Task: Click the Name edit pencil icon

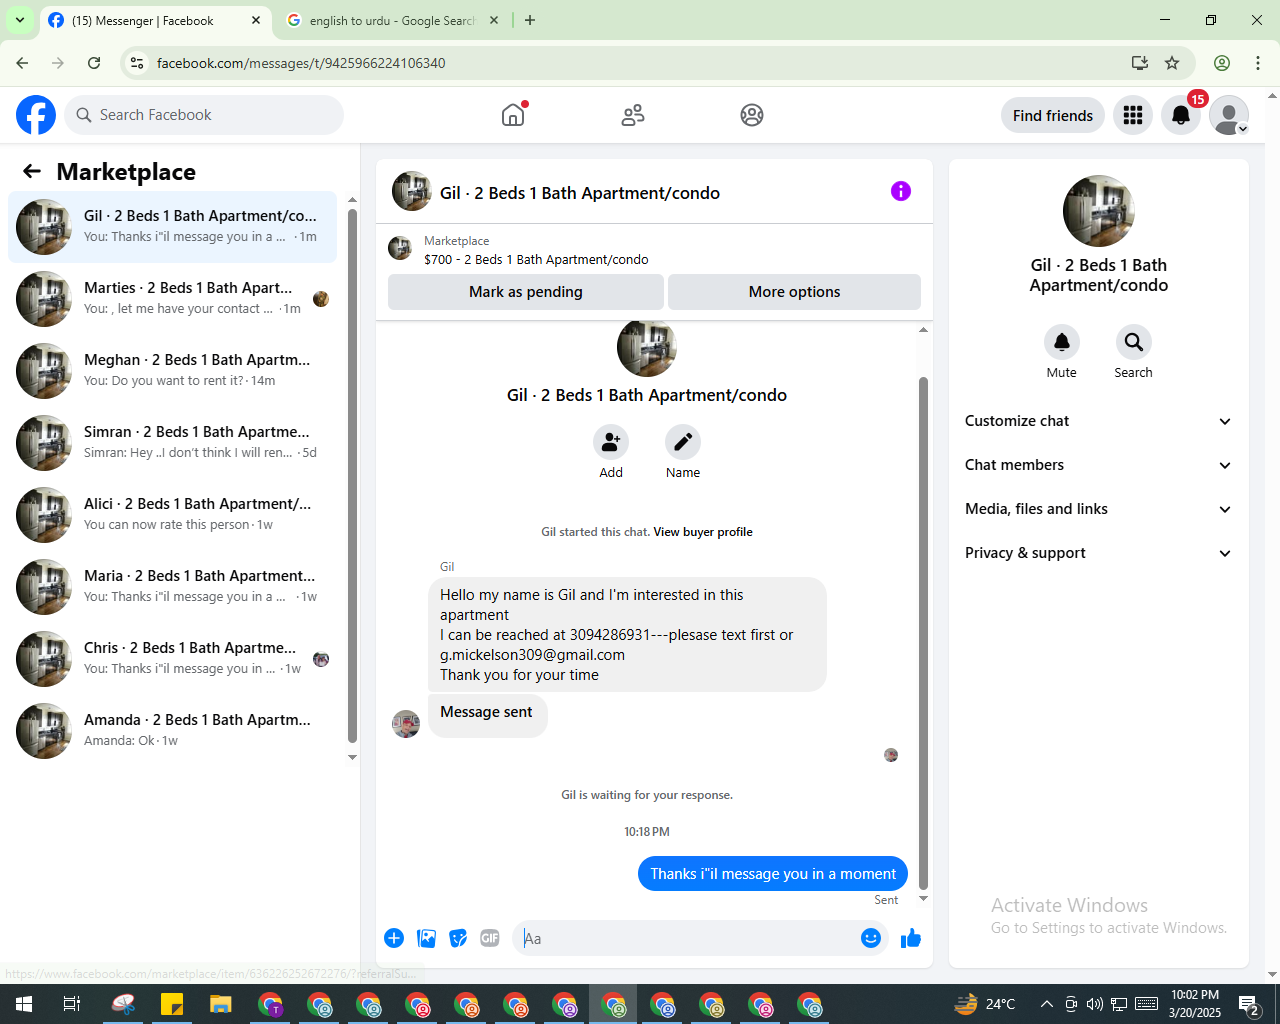Action: [683, 442]
